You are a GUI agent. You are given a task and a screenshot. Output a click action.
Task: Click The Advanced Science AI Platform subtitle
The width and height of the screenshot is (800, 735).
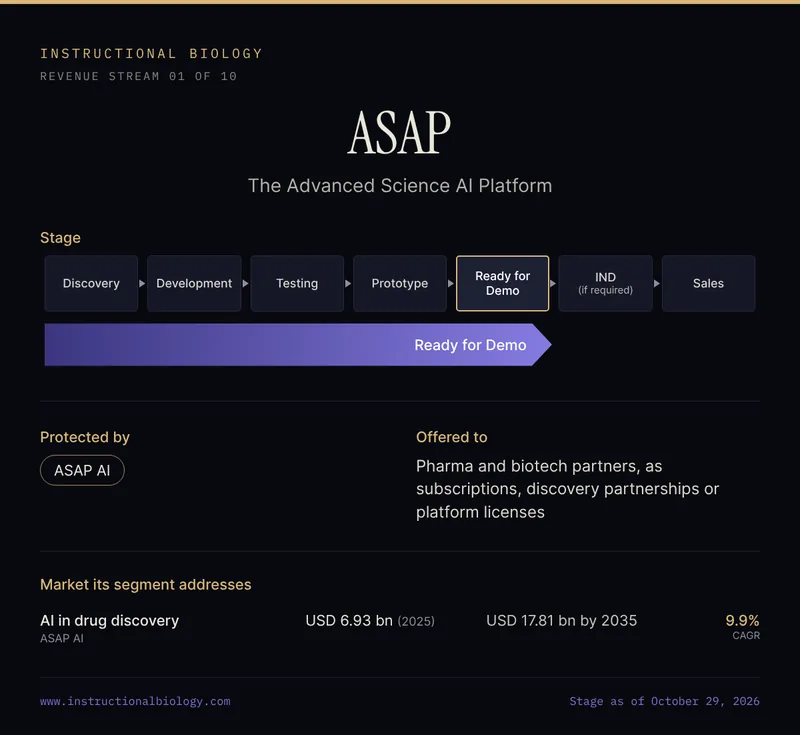tap(400, 186)
